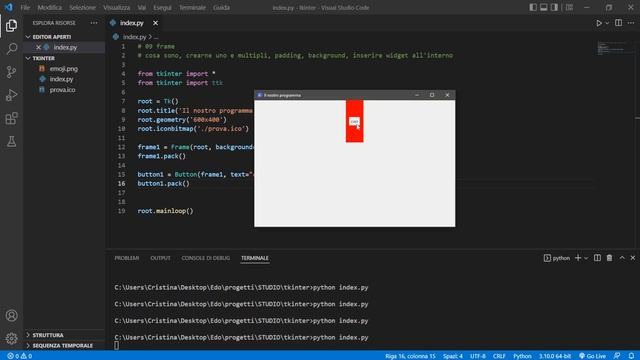
Task: Click Riga 16, colonna 15 status item
Action: 410,356
